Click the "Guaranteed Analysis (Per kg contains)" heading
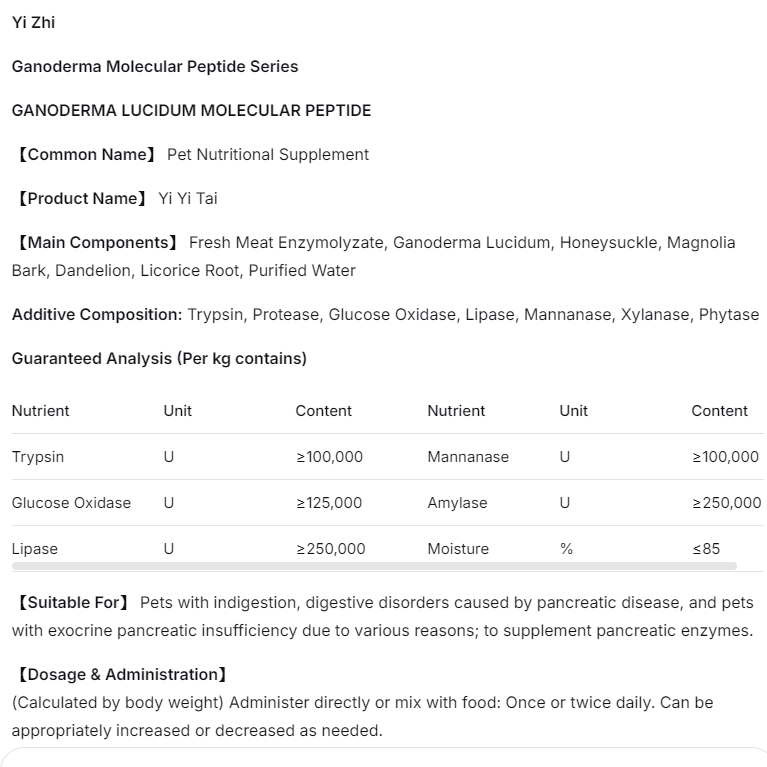 pos(159,358)
